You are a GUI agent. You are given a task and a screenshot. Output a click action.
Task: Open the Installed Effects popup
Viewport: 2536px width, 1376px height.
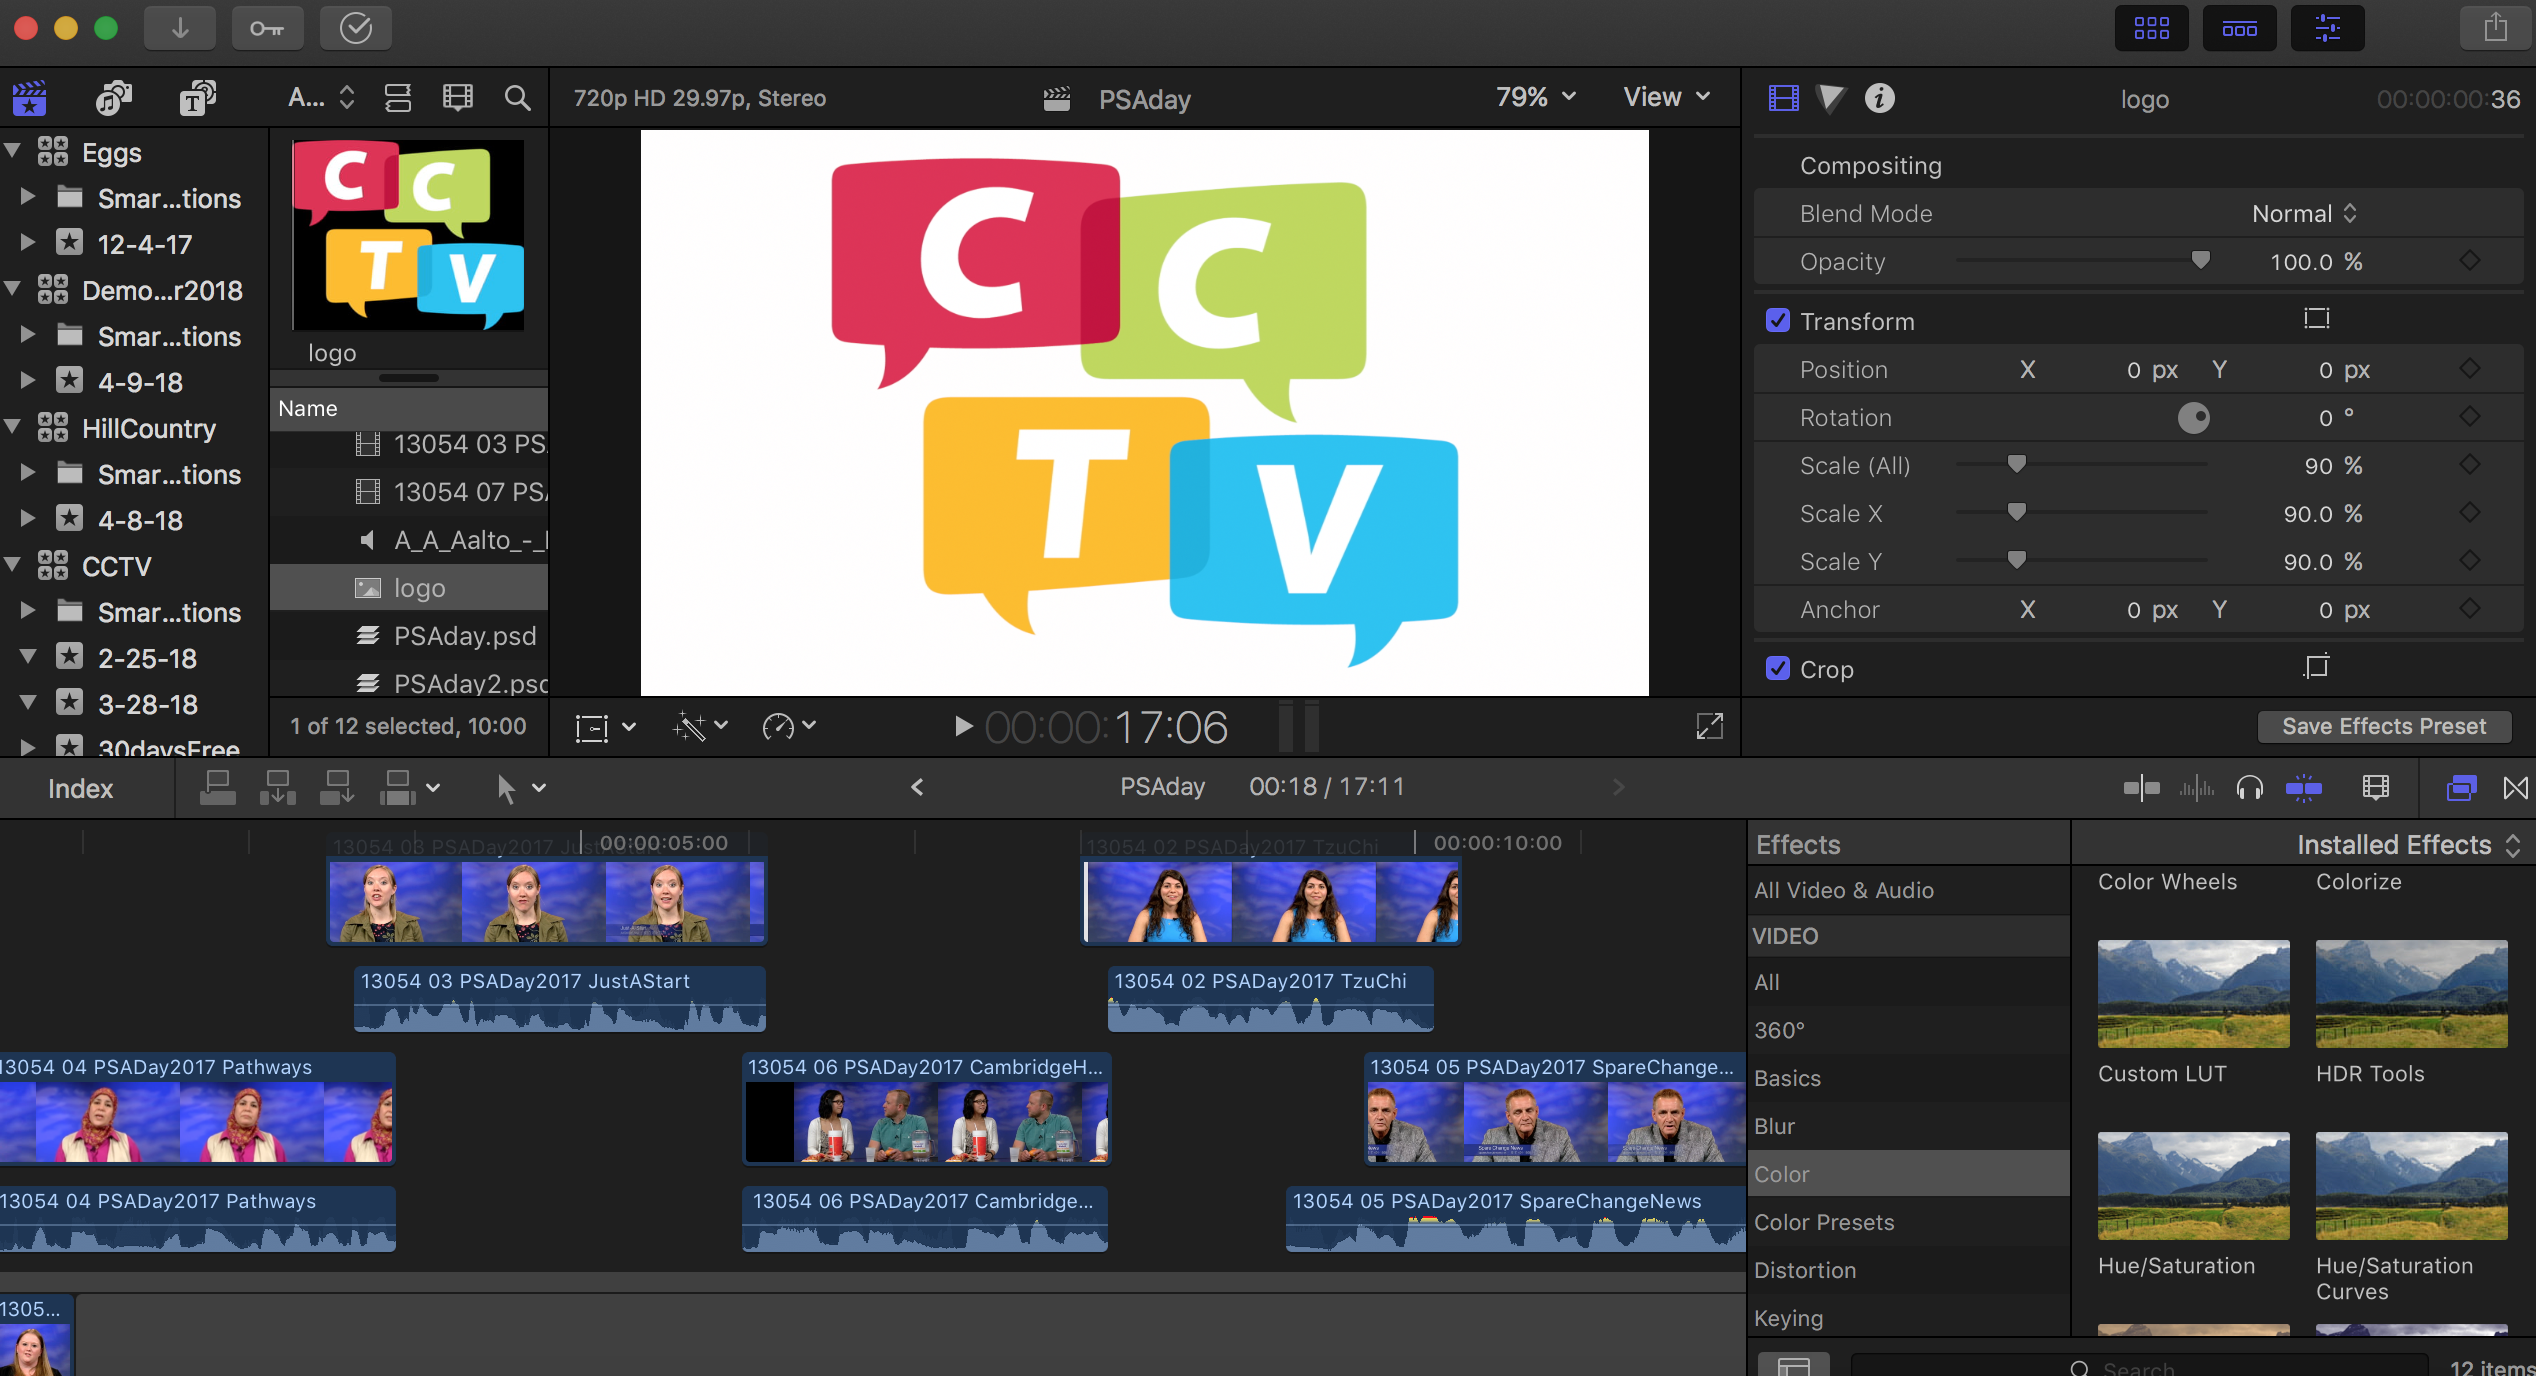(x=2408, y=845)
